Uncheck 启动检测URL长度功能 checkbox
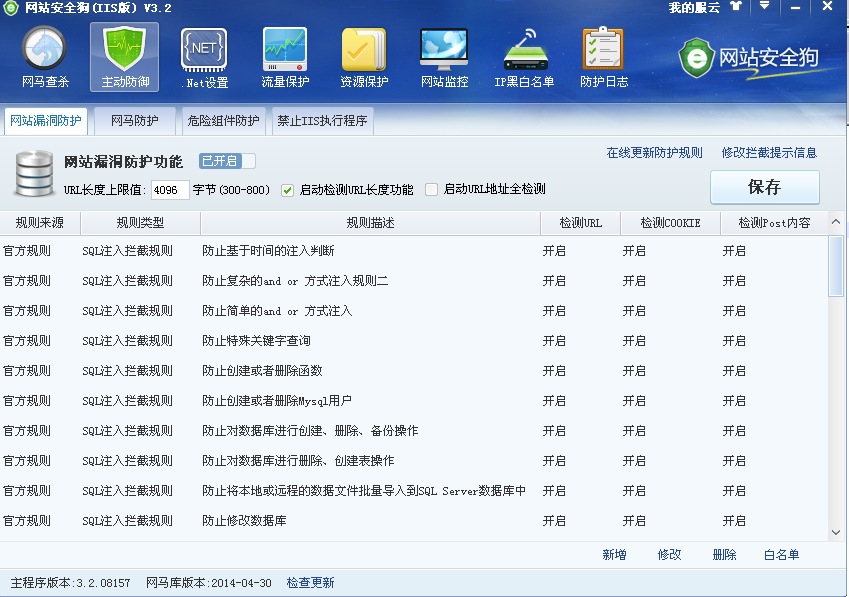This screenshot has width=849, height=597. 288,190
